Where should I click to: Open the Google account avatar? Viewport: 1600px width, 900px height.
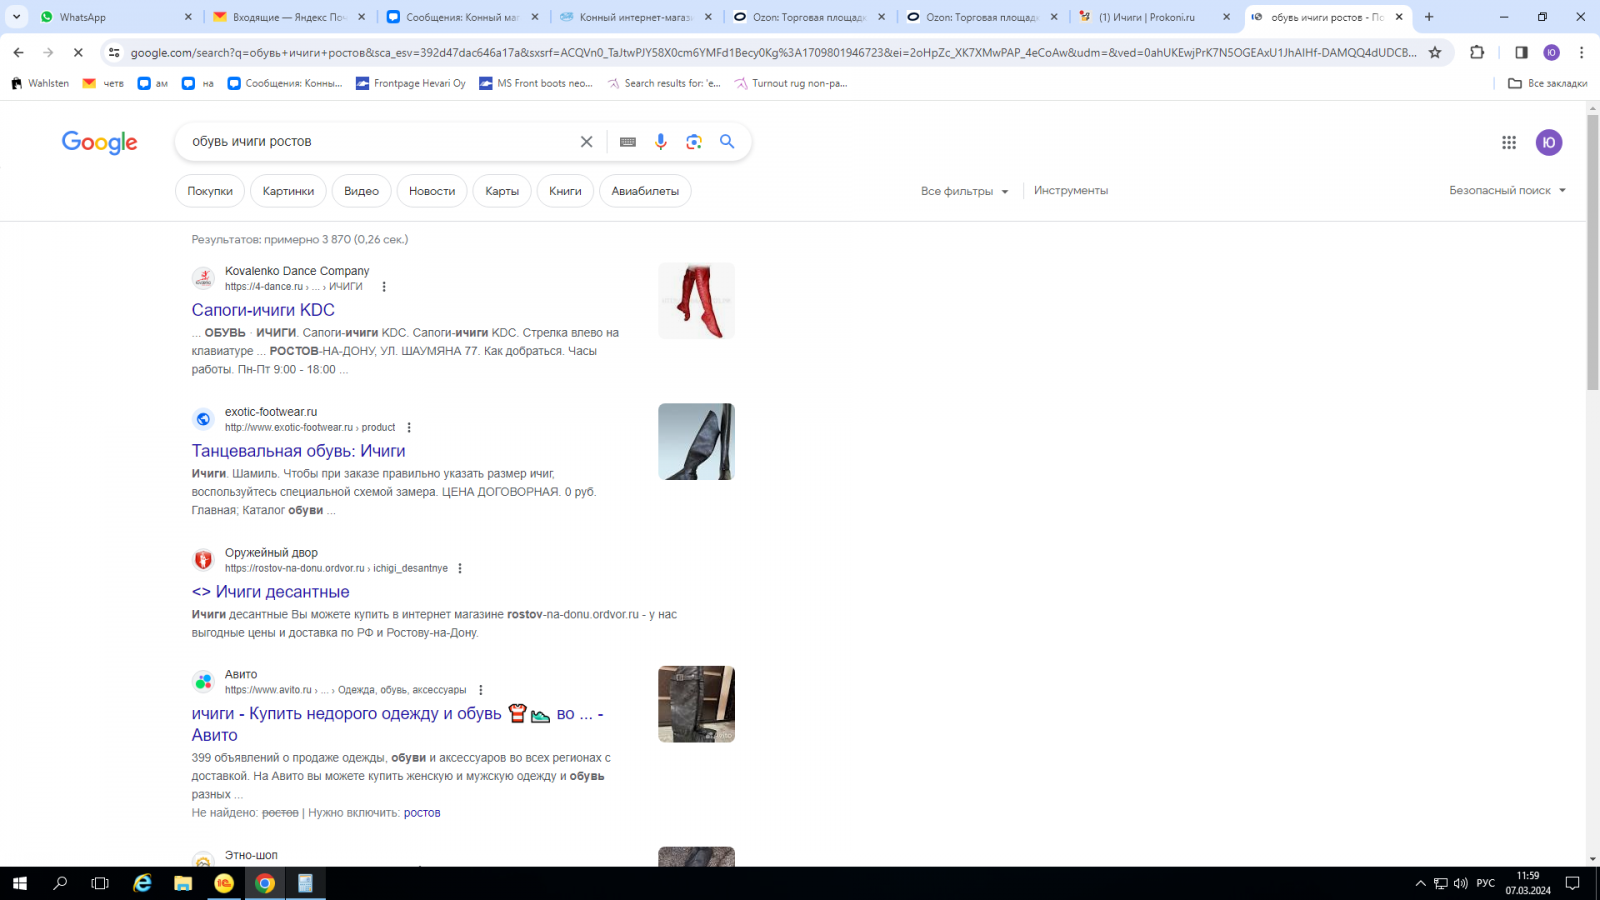pos(1549,143)
